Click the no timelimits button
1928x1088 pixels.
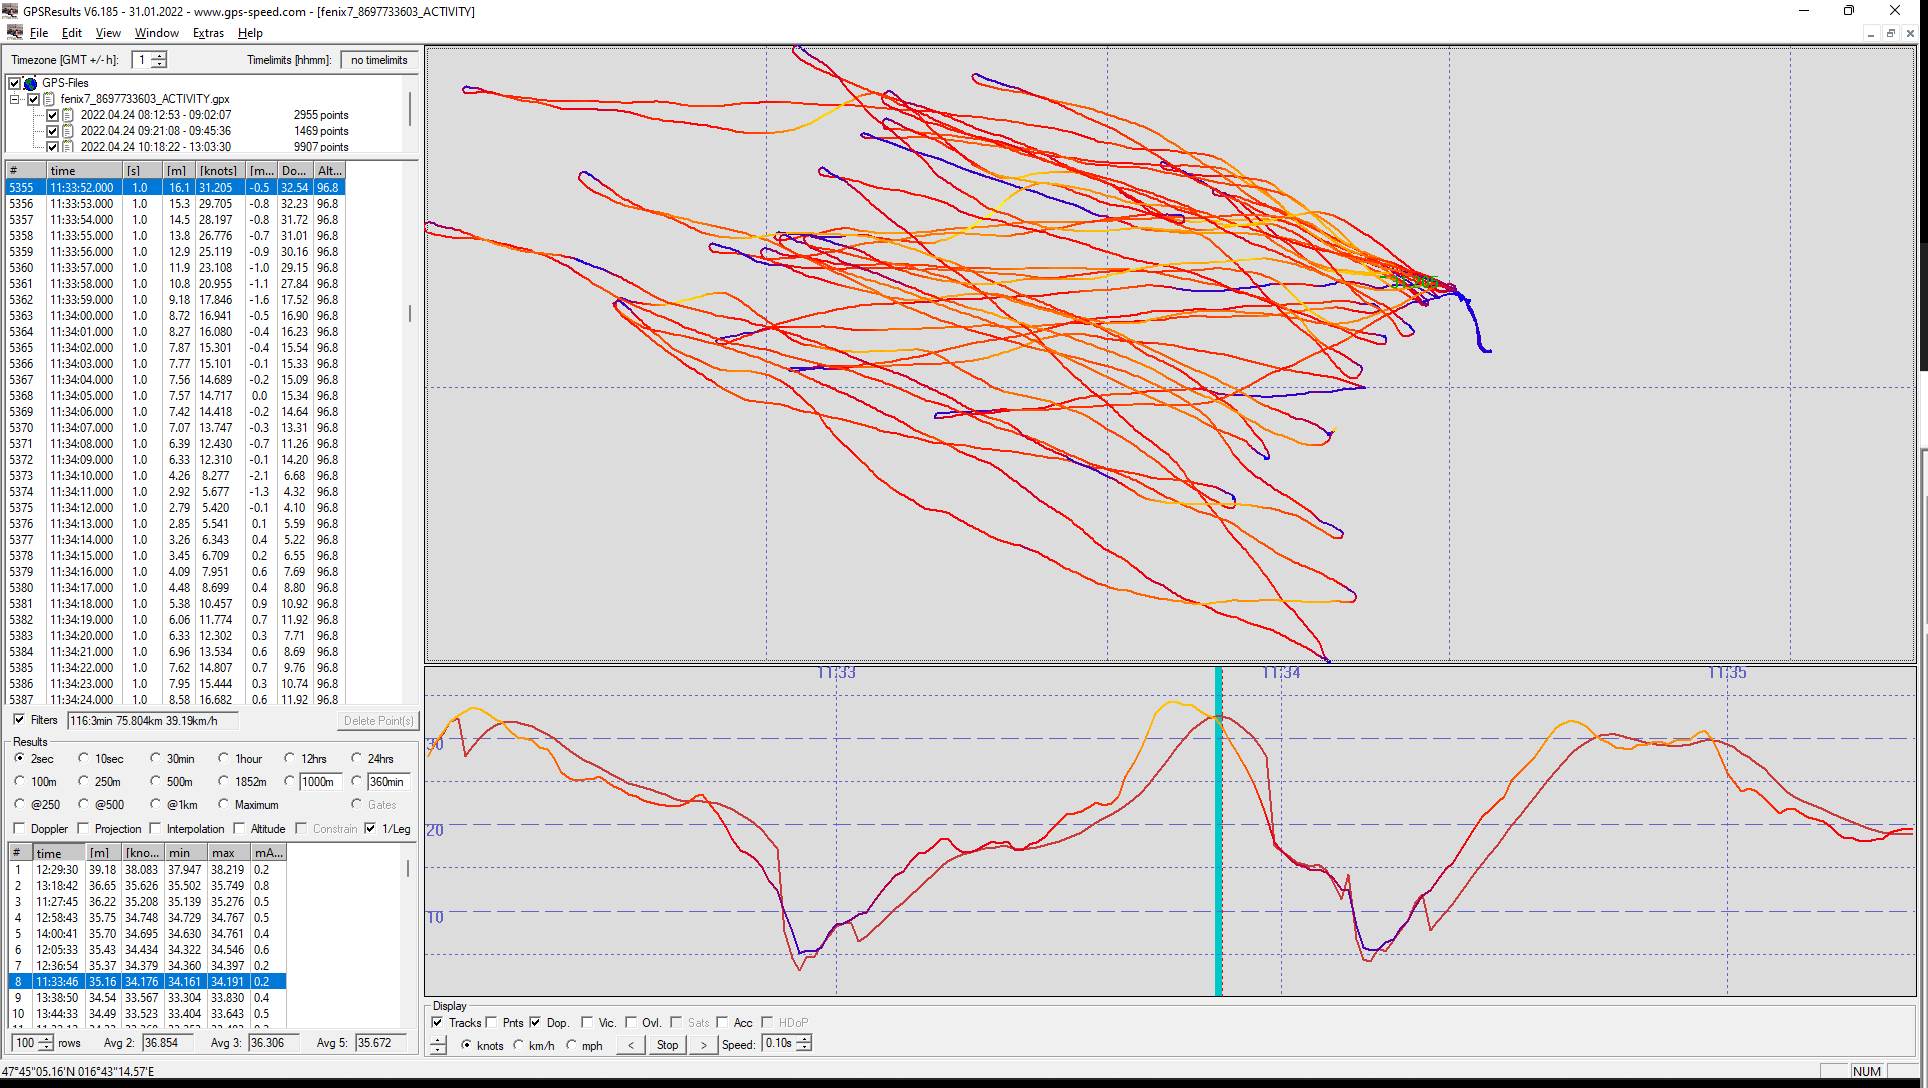click(379, 60)
